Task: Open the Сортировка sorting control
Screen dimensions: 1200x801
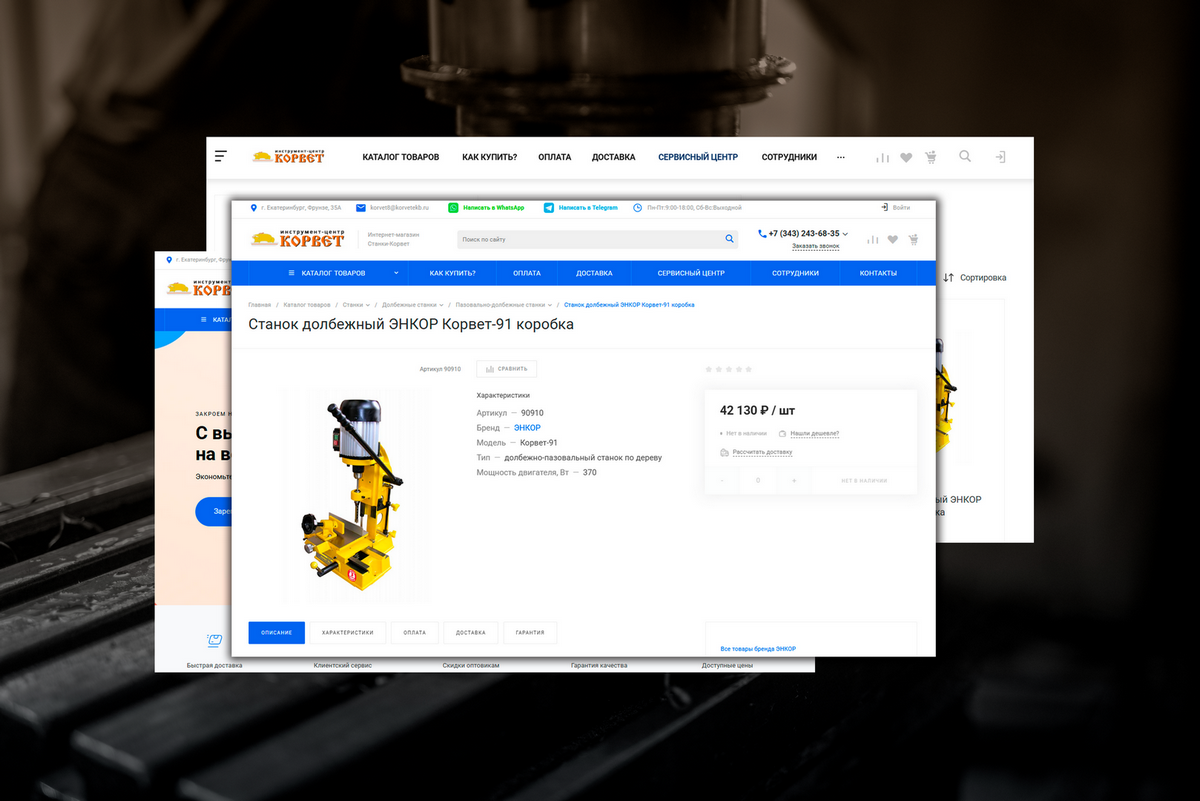Action: 975,277
